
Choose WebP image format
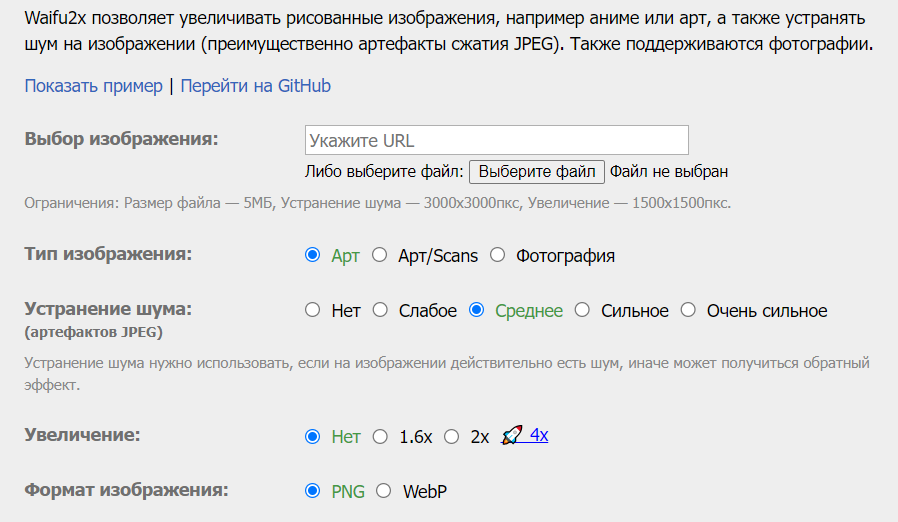coord(384,491)
